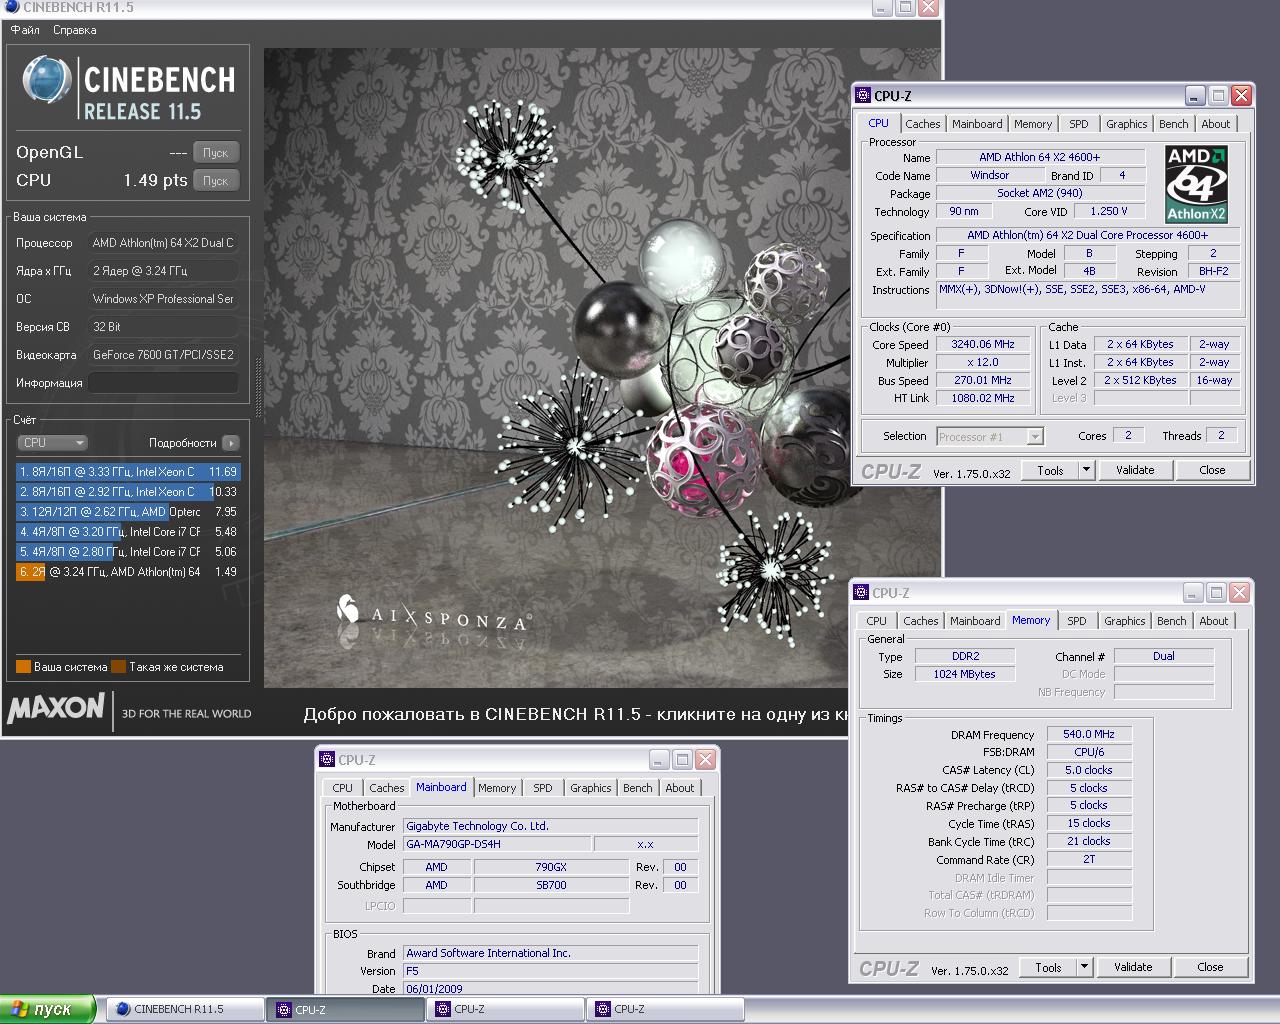Click Close in the Memory window

click(1210, 967)
